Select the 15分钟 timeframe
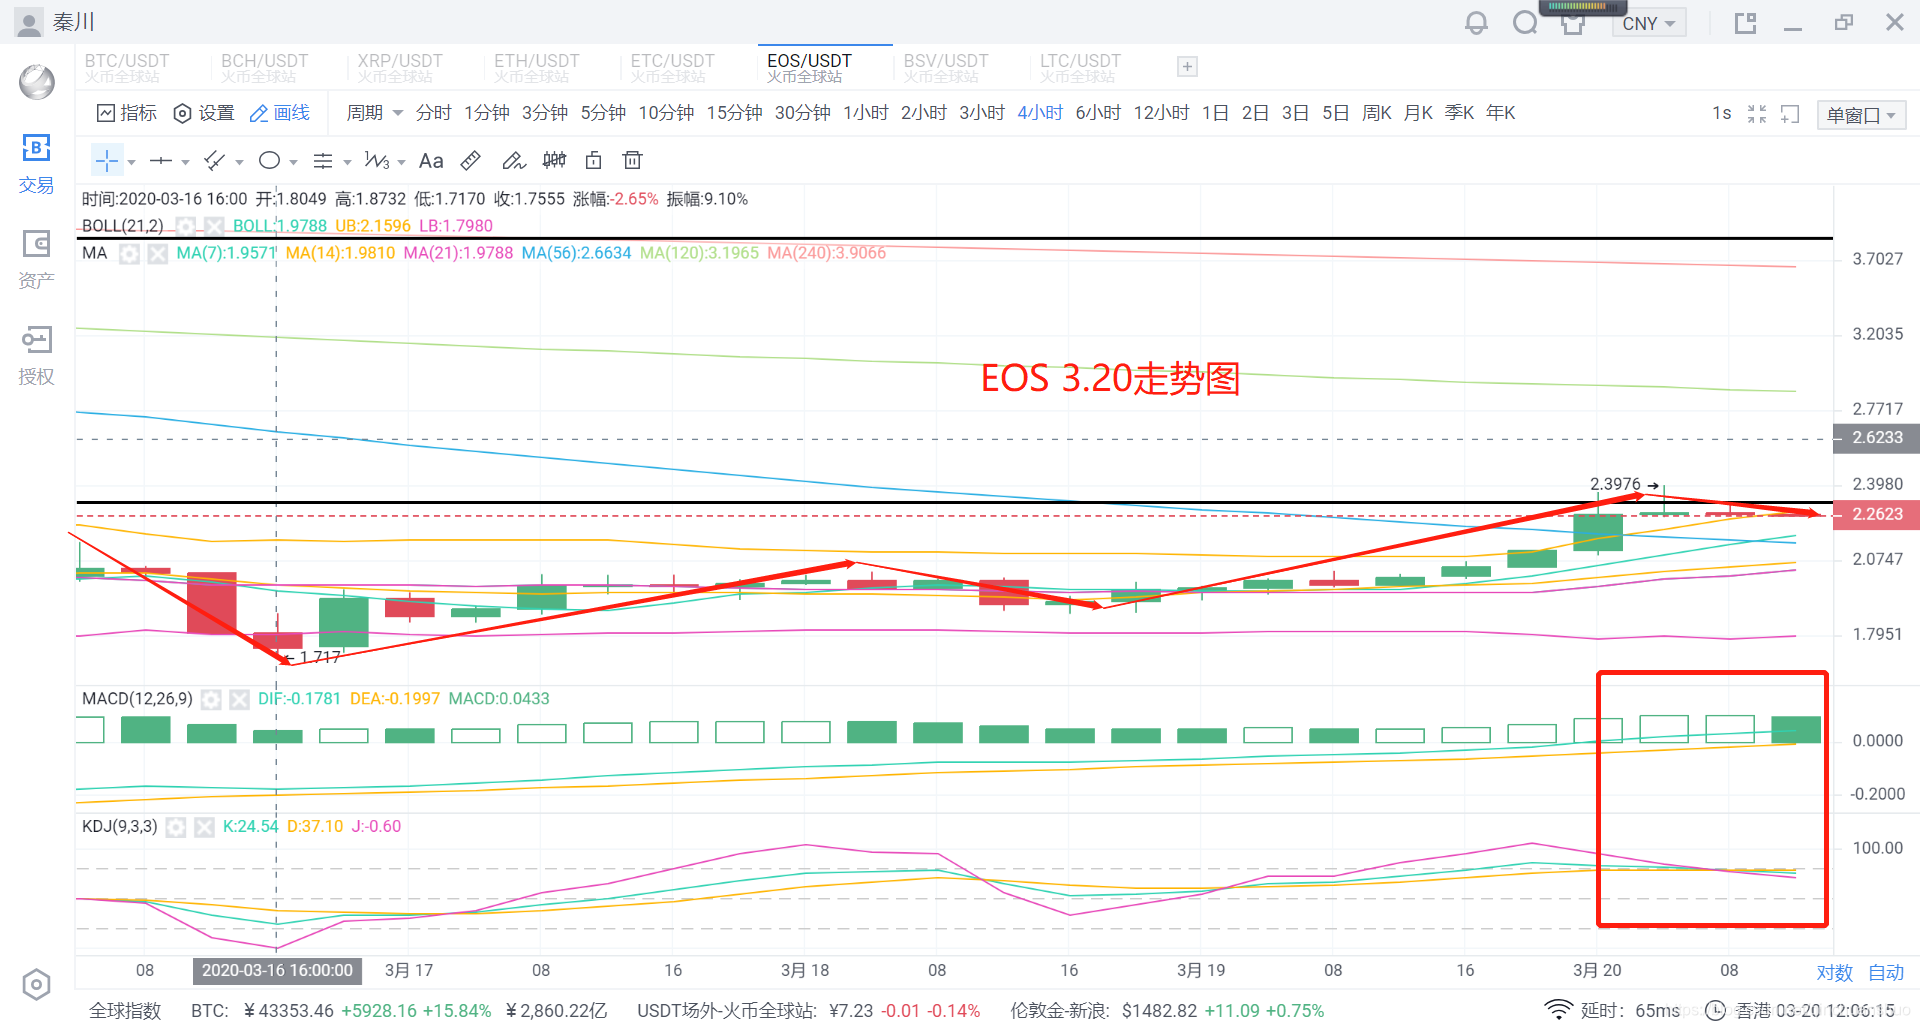The width and height of the screenshot is (1920, 1028). pyautogui.click(x=735, y=113)
